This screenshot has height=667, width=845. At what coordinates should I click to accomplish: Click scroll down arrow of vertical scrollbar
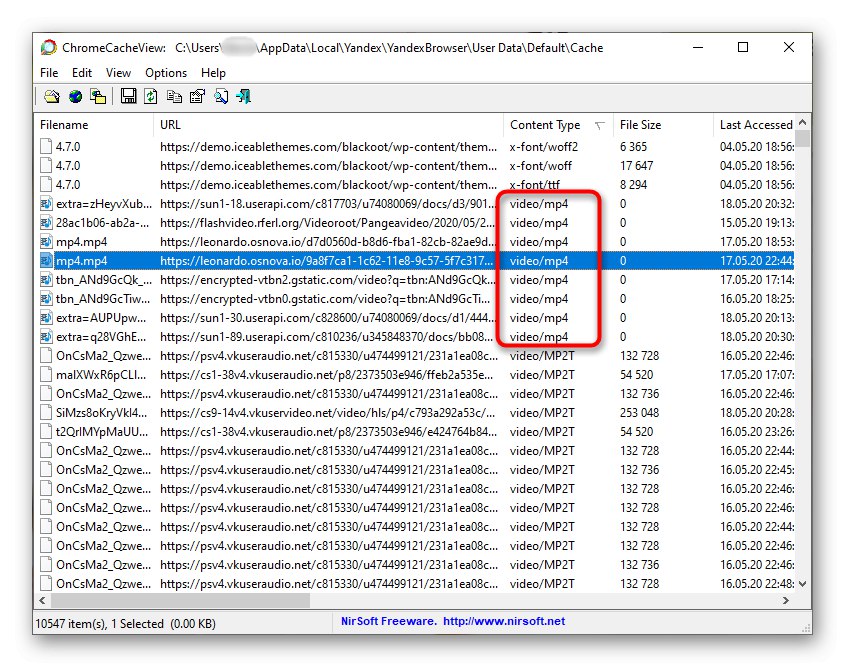(x=802, y=584)
